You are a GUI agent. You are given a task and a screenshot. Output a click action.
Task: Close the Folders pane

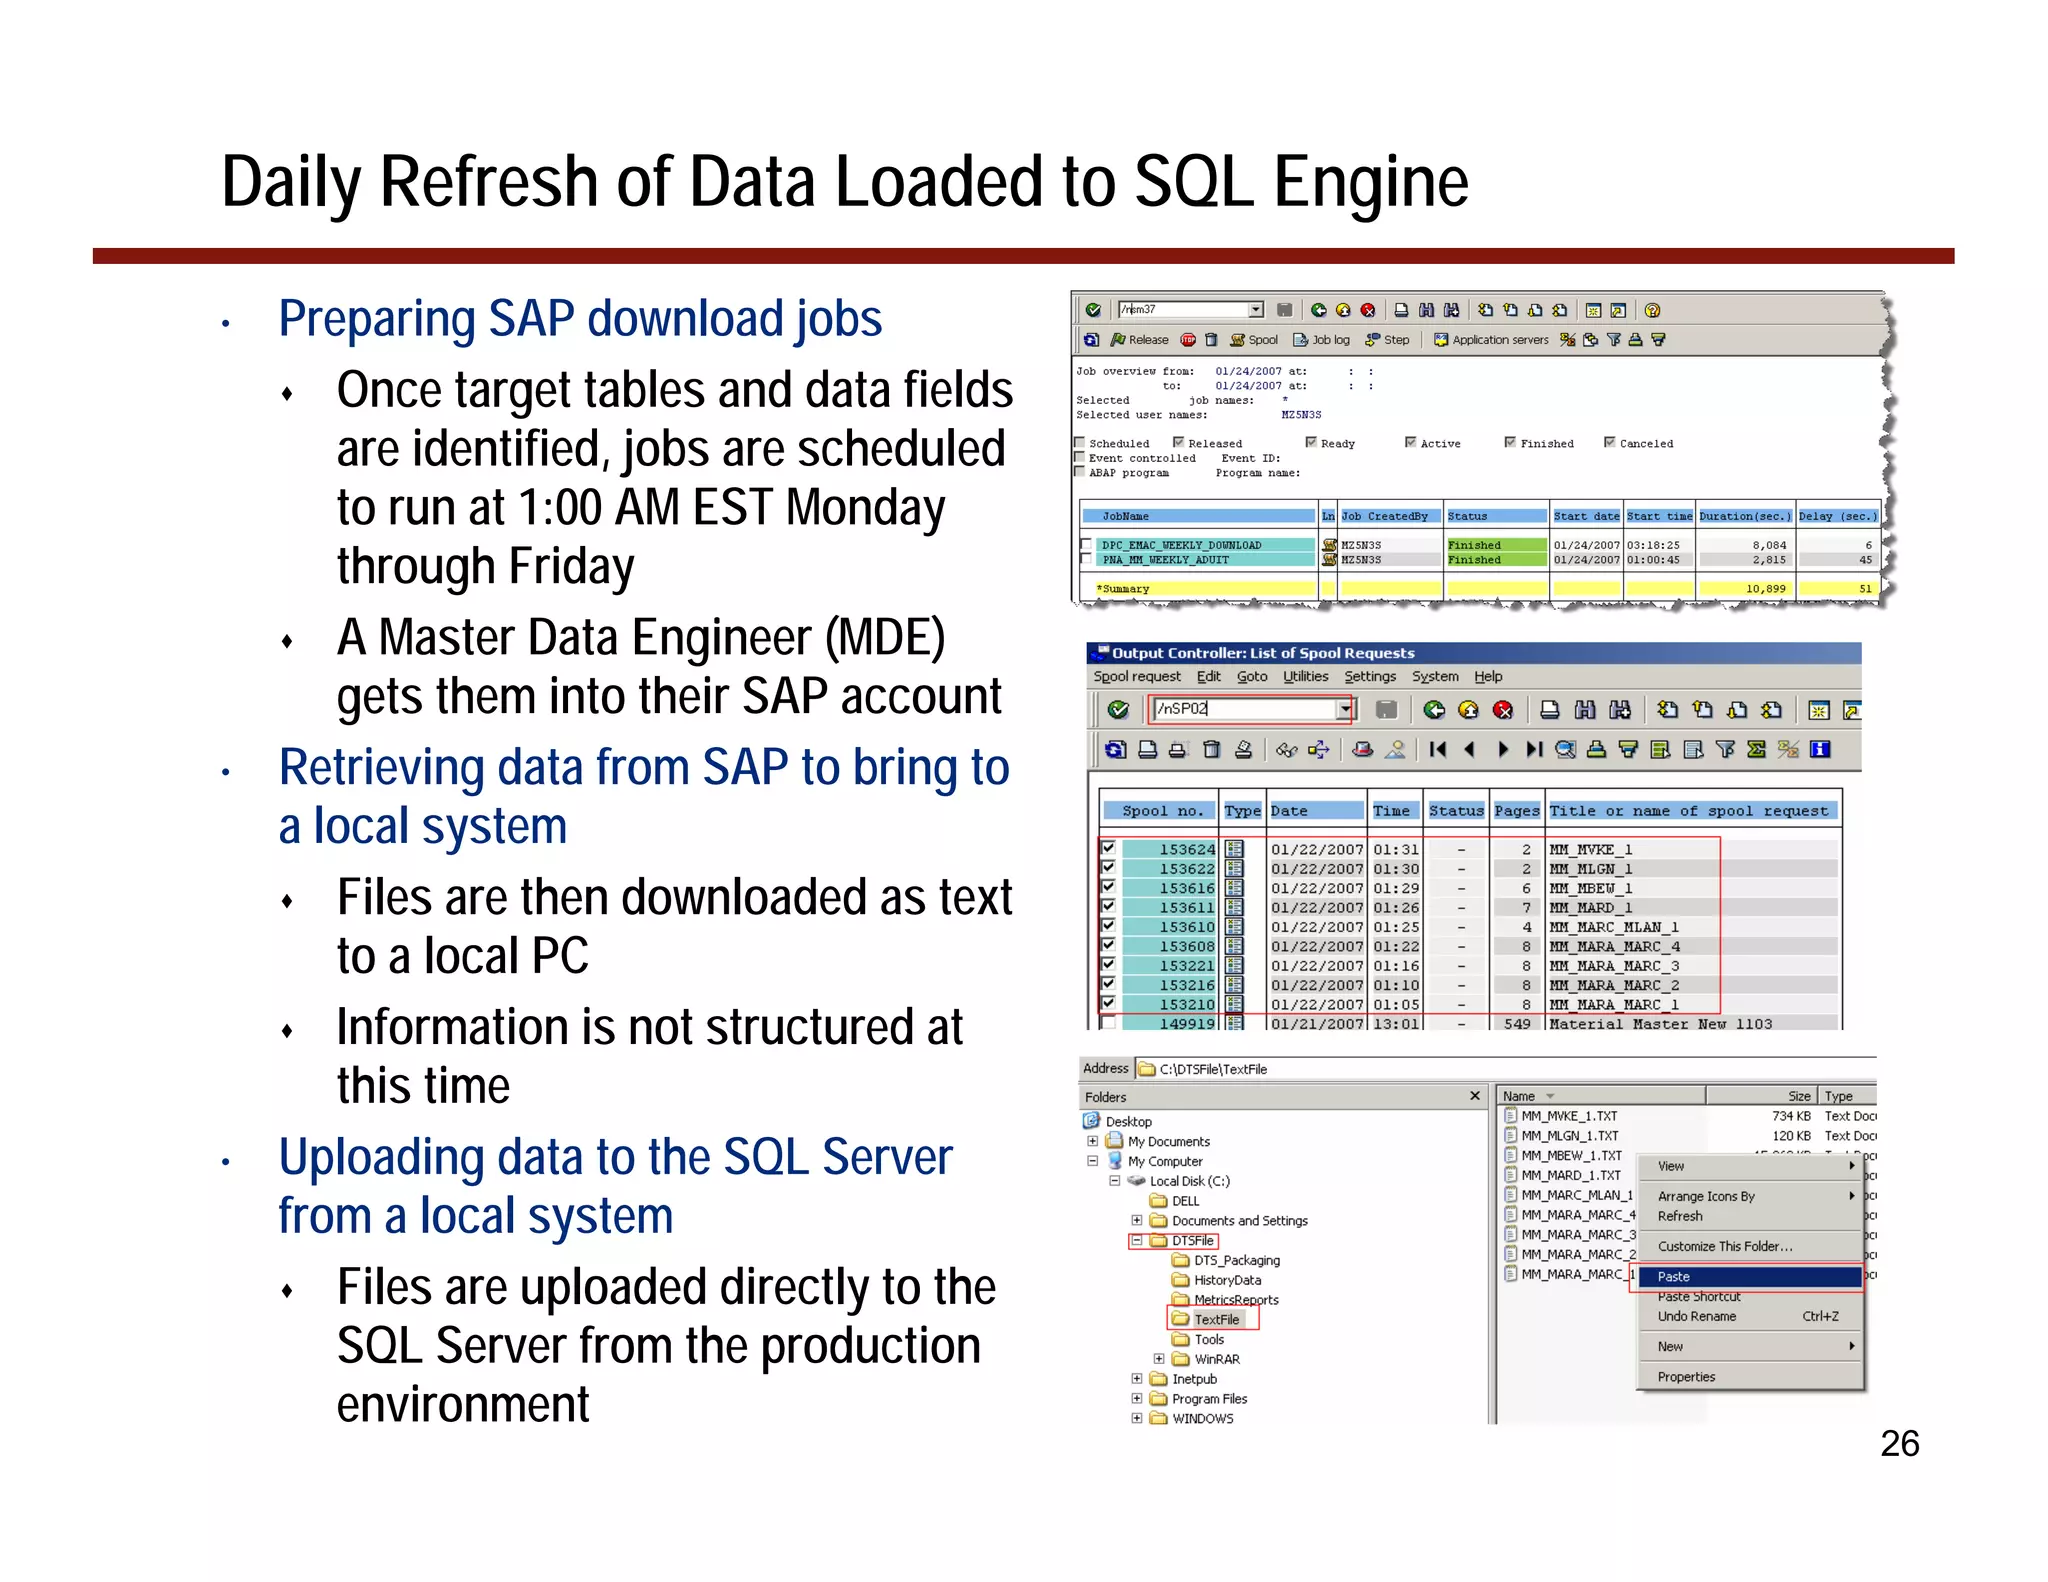coord(1475,1096)
